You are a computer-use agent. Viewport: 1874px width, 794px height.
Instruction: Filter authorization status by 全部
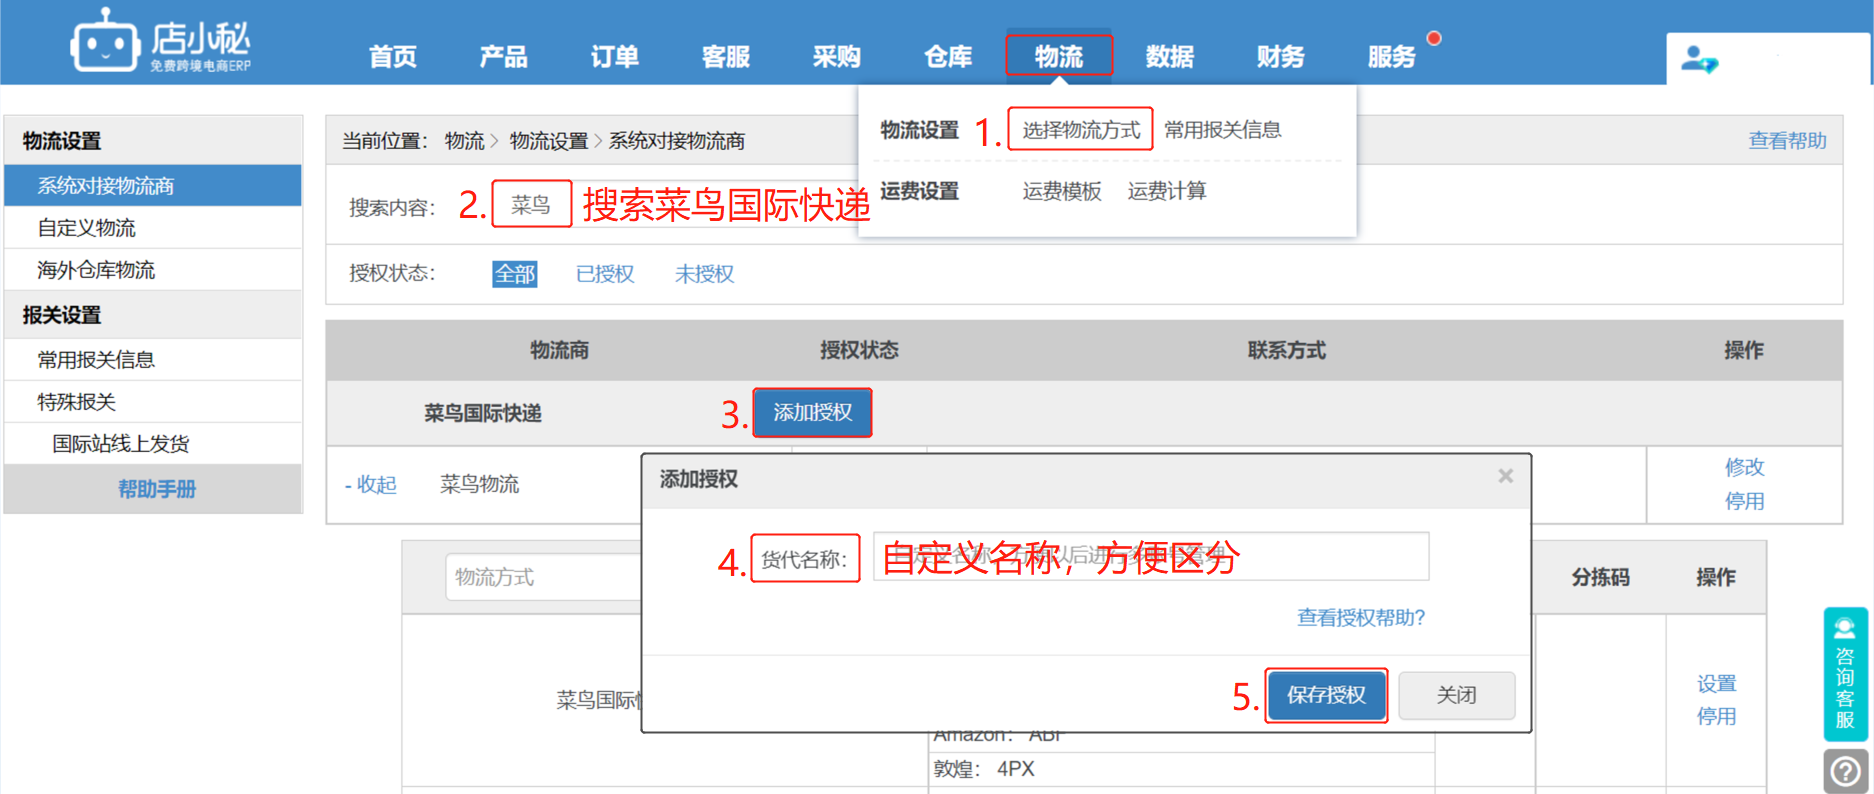pyautogui.click(x=515, y=274)
